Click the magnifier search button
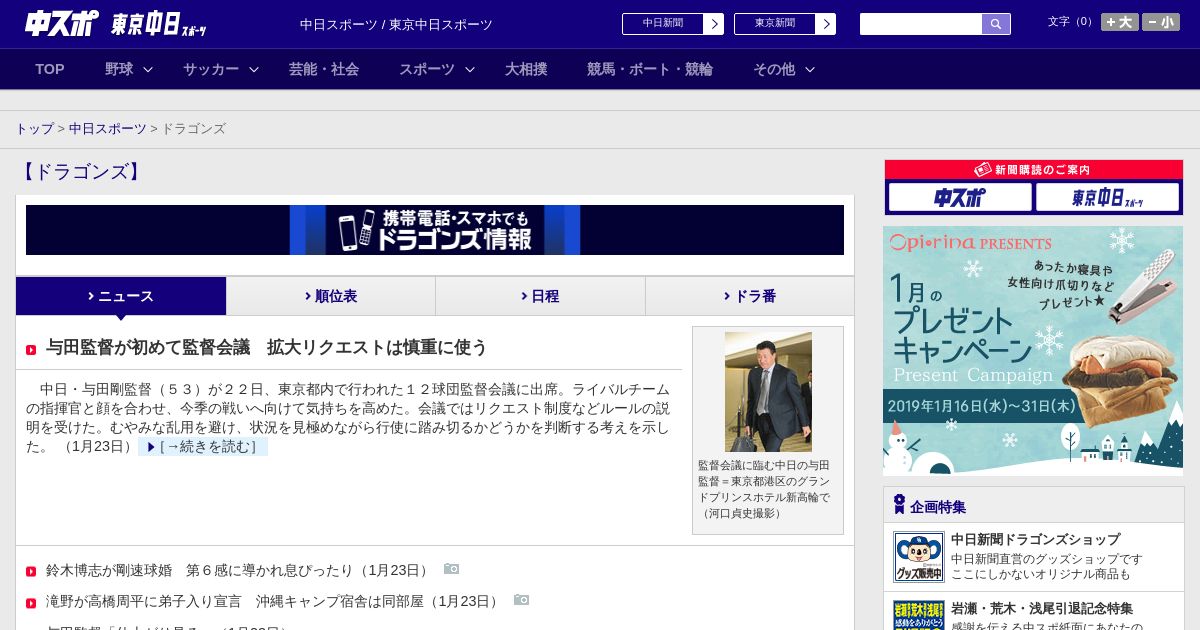Viewport: 1200px width, 630px height. 996,24
